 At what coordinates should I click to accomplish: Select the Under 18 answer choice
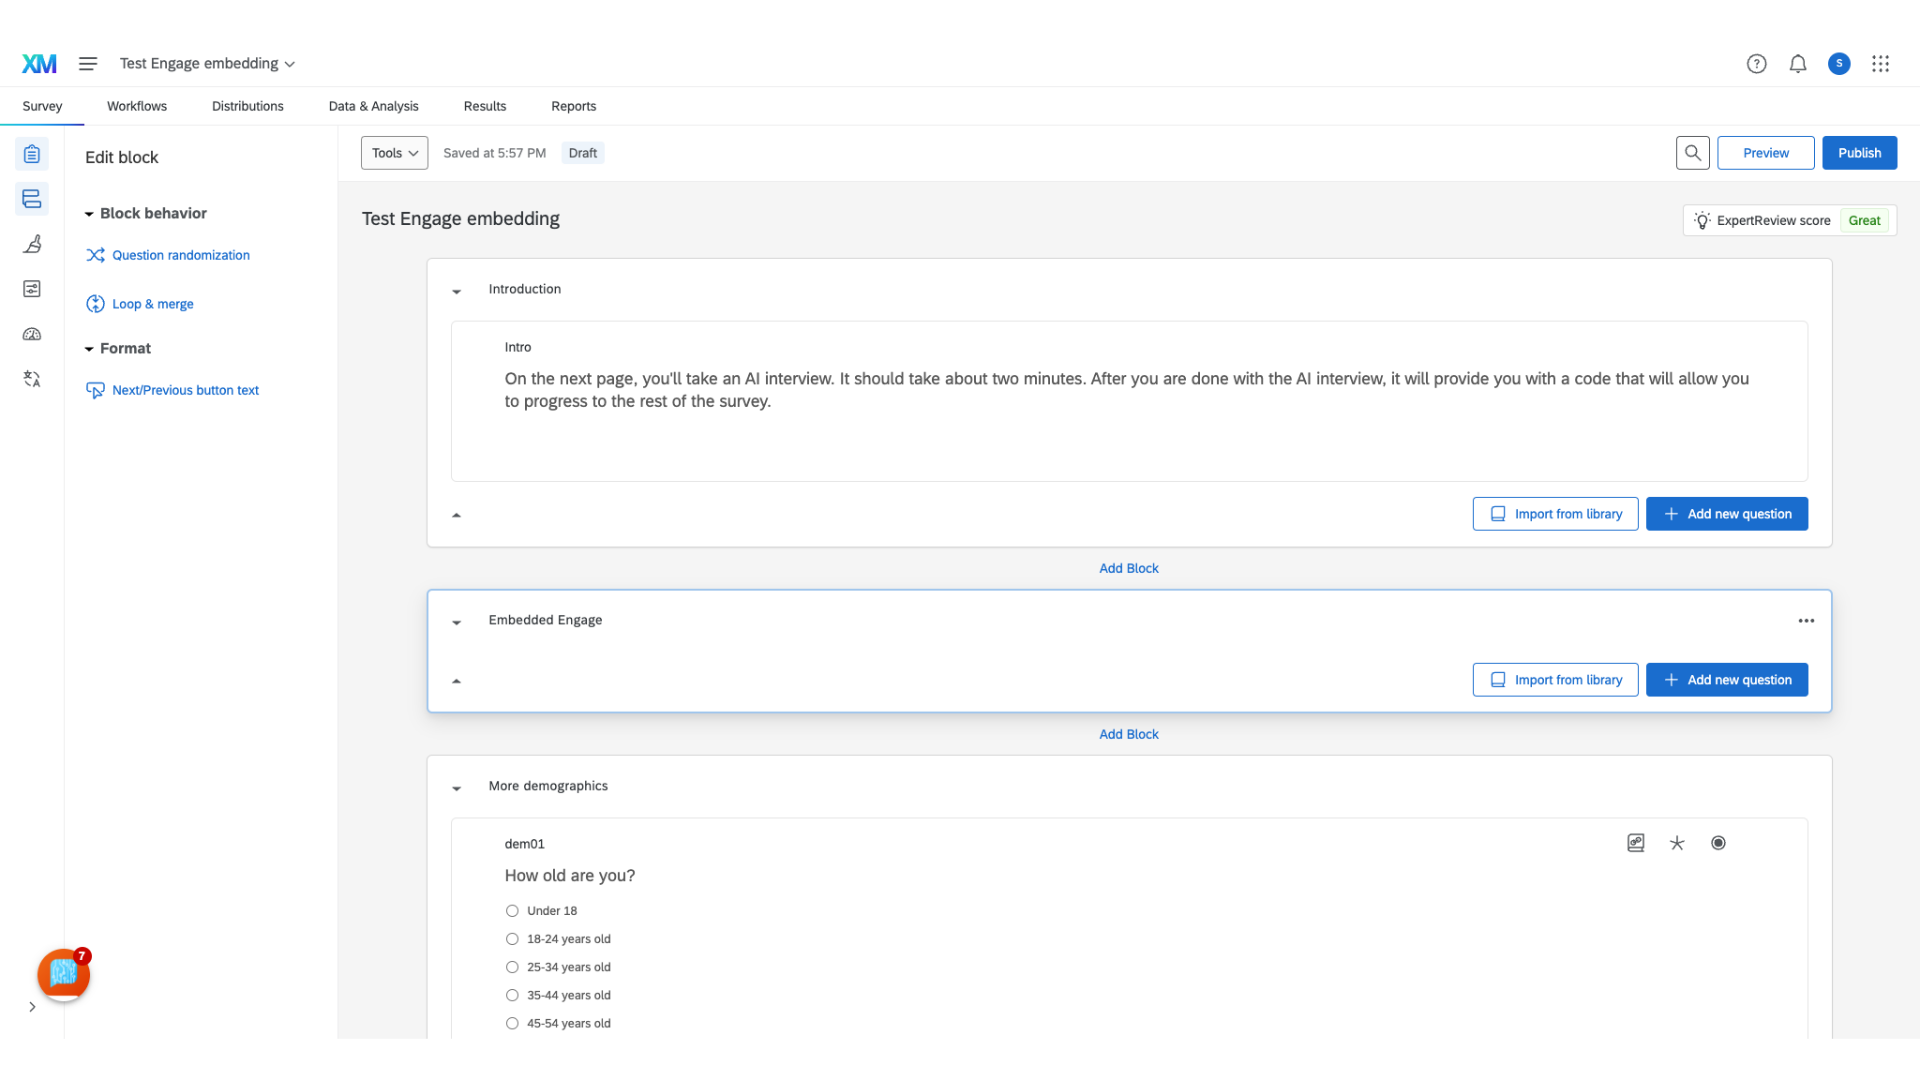tap(512, 911)
